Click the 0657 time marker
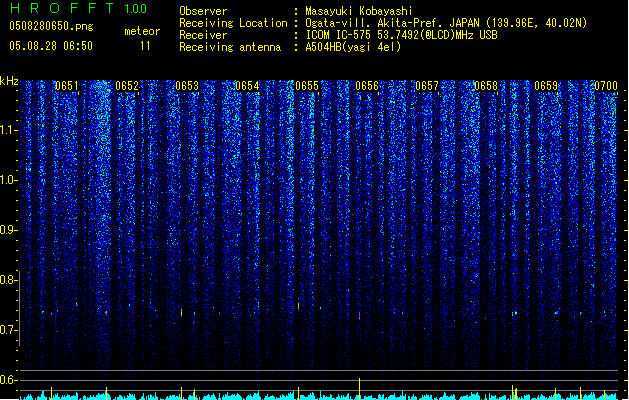 (427, 86)
